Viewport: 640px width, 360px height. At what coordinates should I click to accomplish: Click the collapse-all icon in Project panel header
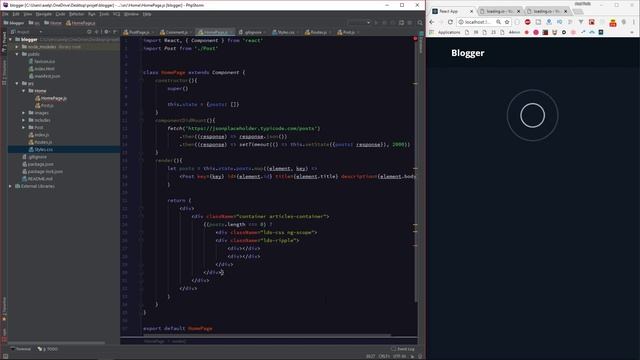tap(97, 32)
